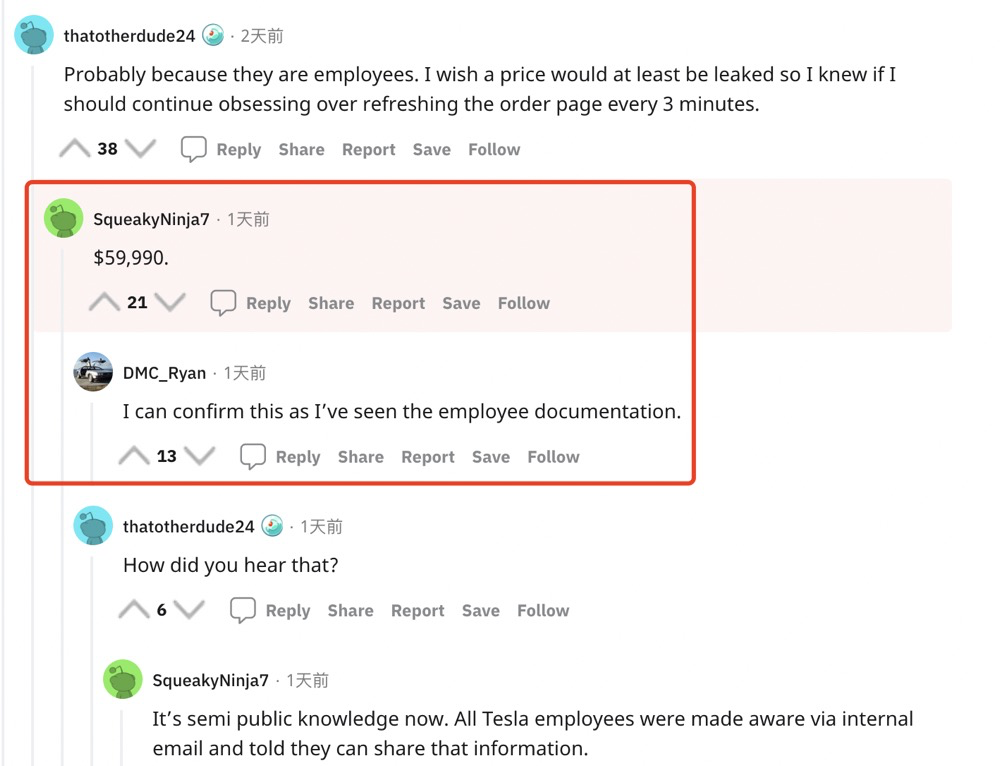Image resolution: width=1000 pixels, height=766 pixels.
Task: Open thatotherdude24's profile from top comment
Action: click(x=129, y=36)
